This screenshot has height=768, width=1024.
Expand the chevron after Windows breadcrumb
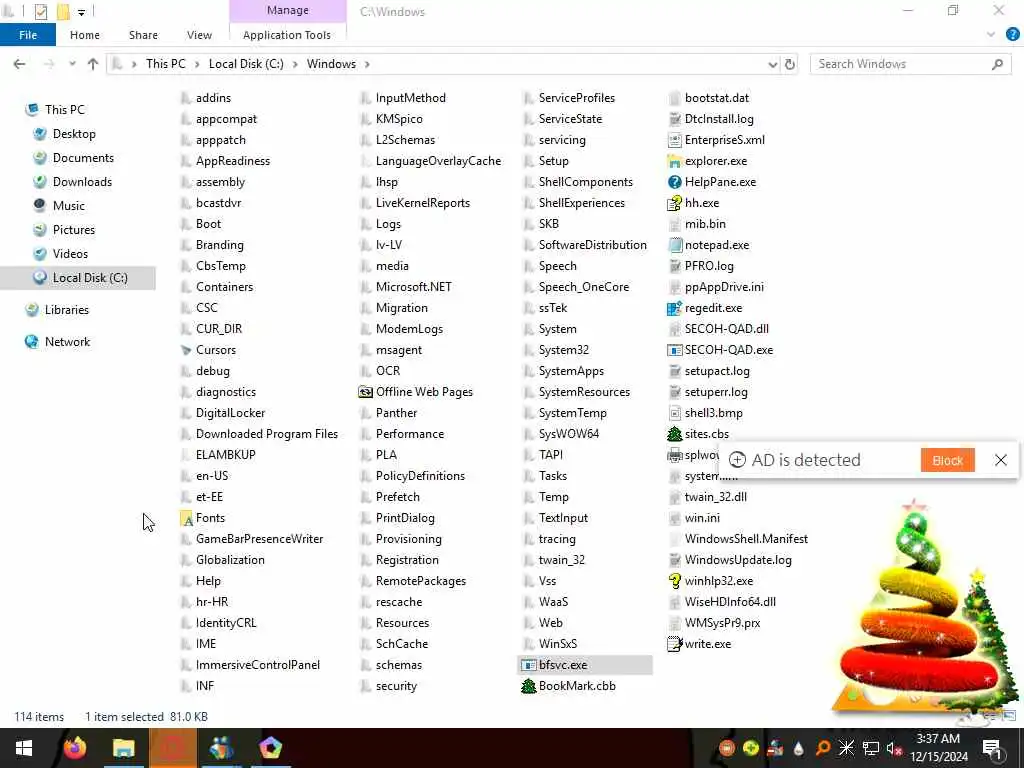coord(367,64)
